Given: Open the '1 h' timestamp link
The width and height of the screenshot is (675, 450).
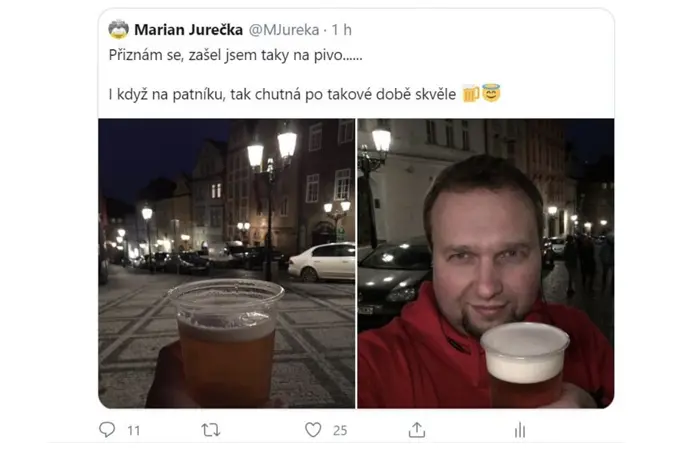Looking at the screenshot, I should [341, 30].
